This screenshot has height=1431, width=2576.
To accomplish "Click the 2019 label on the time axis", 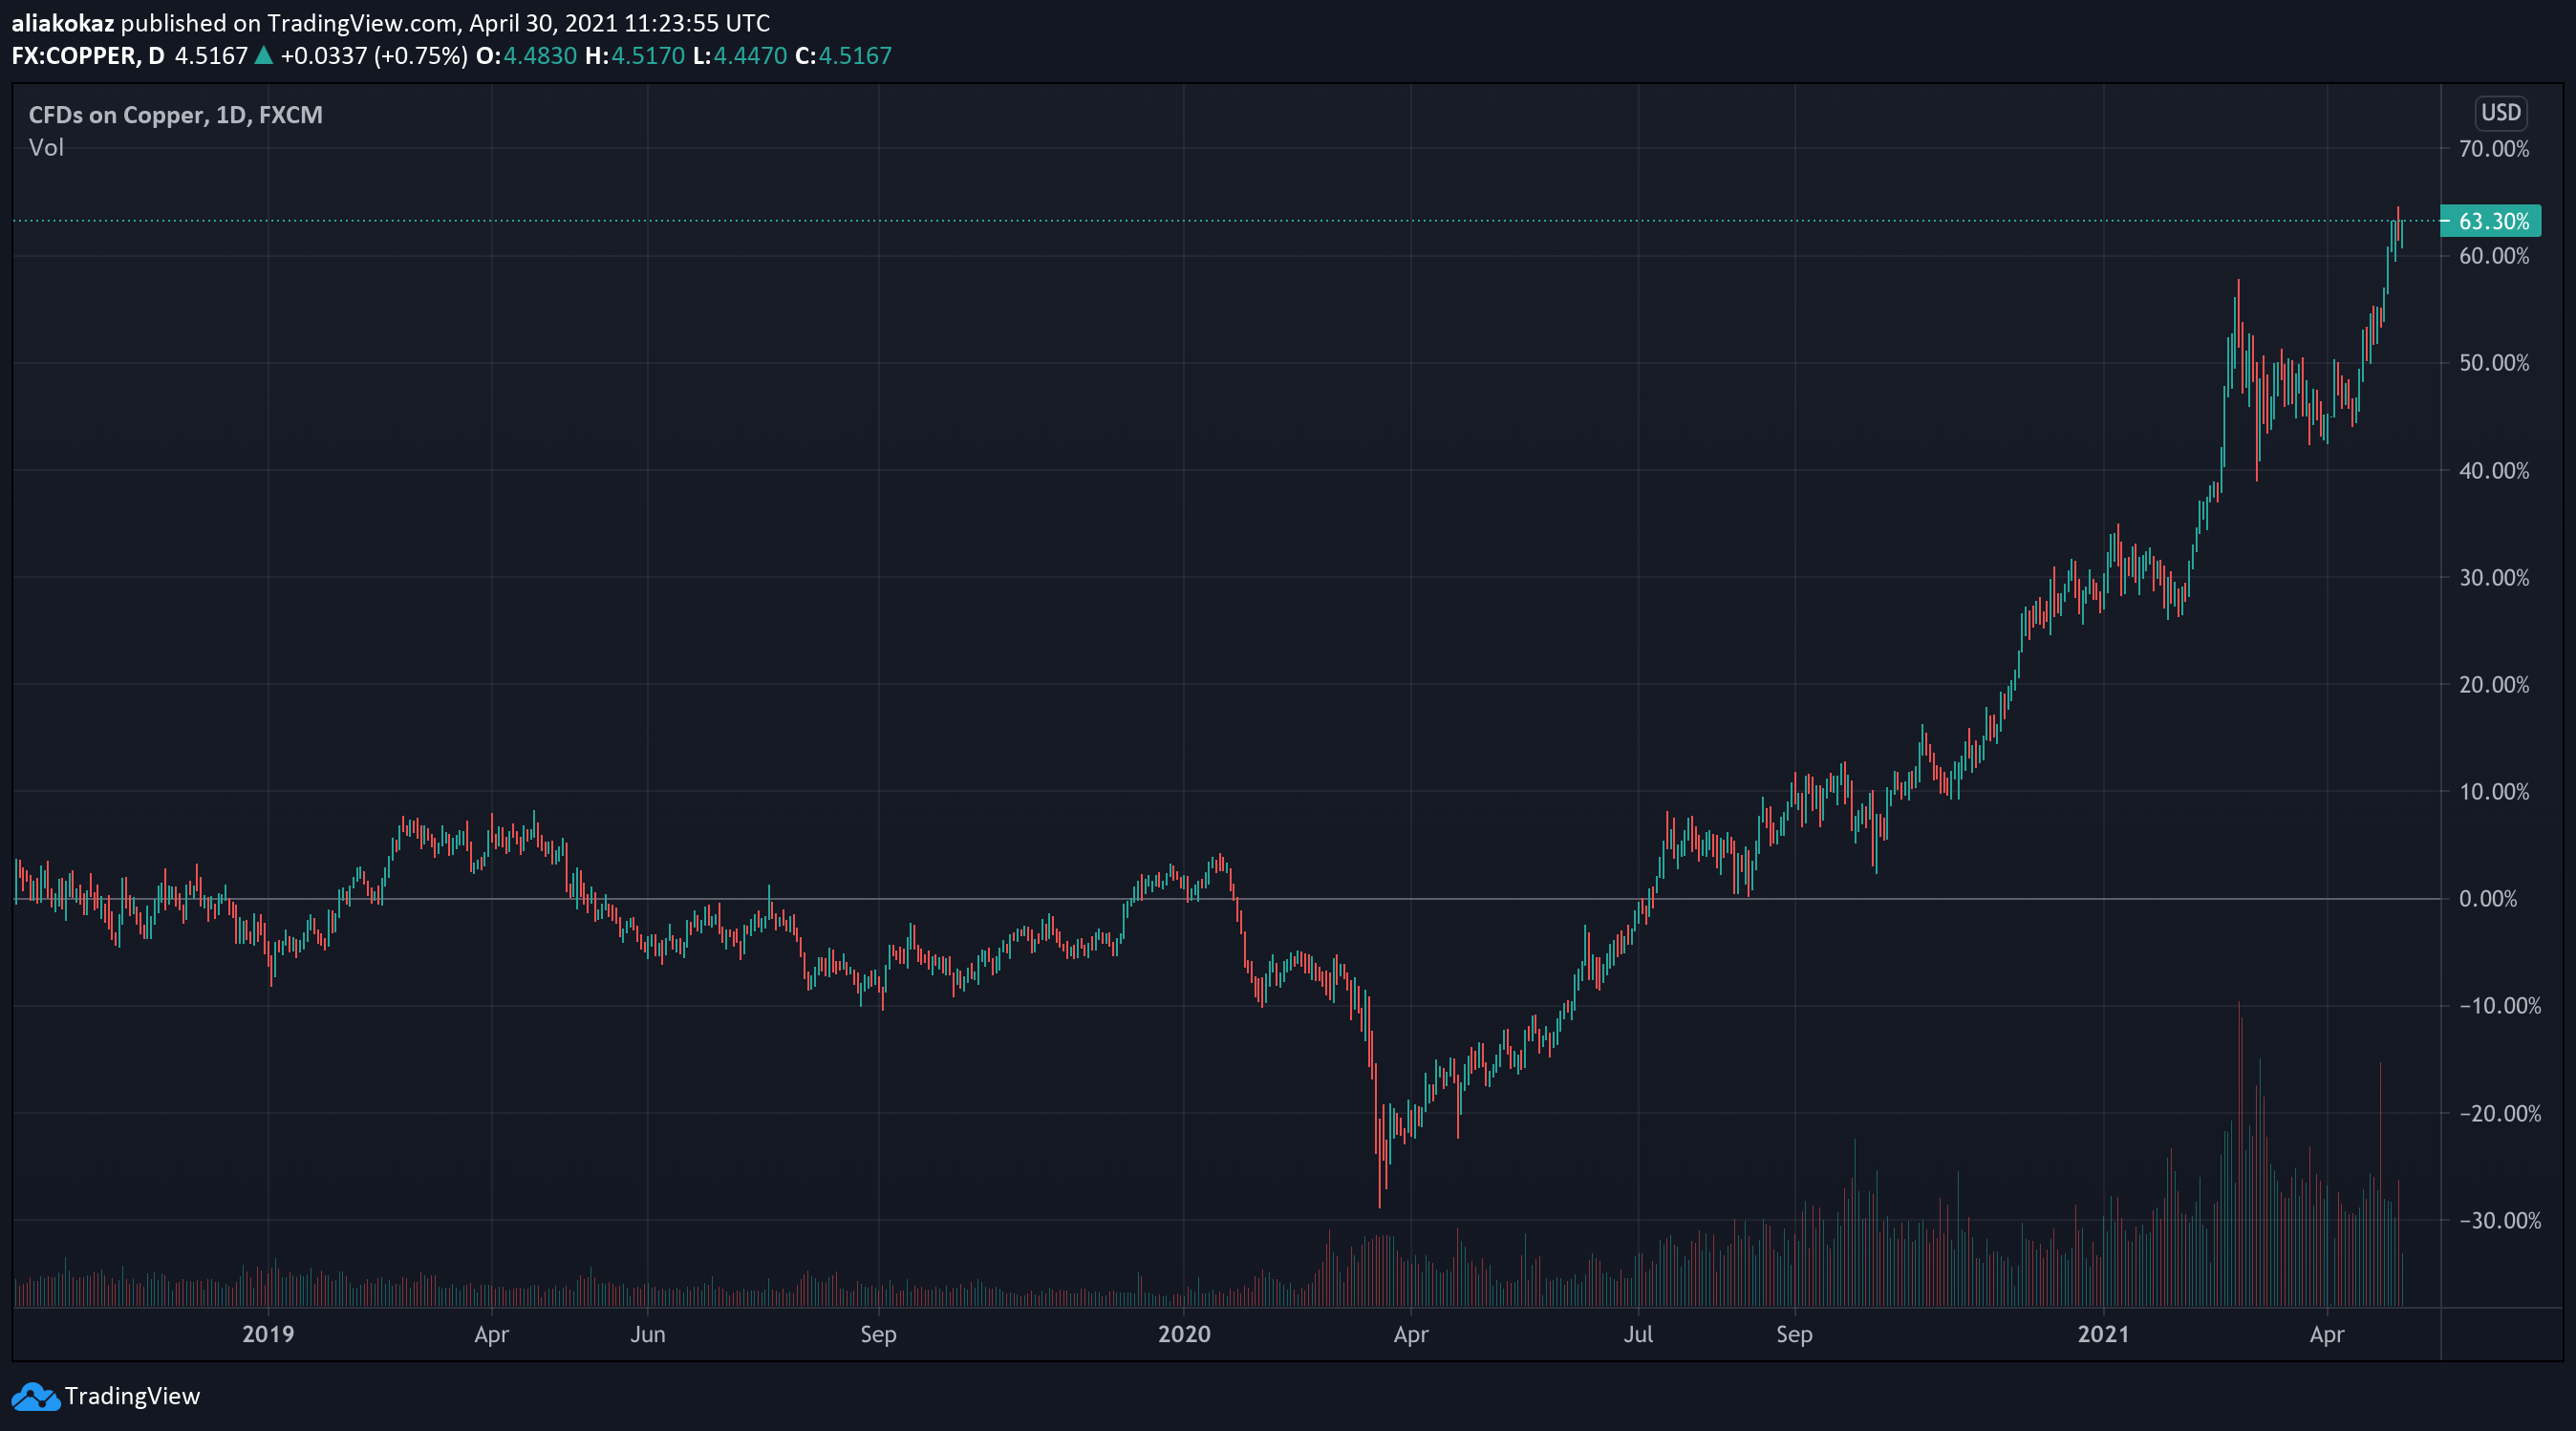I will 268,1334.
